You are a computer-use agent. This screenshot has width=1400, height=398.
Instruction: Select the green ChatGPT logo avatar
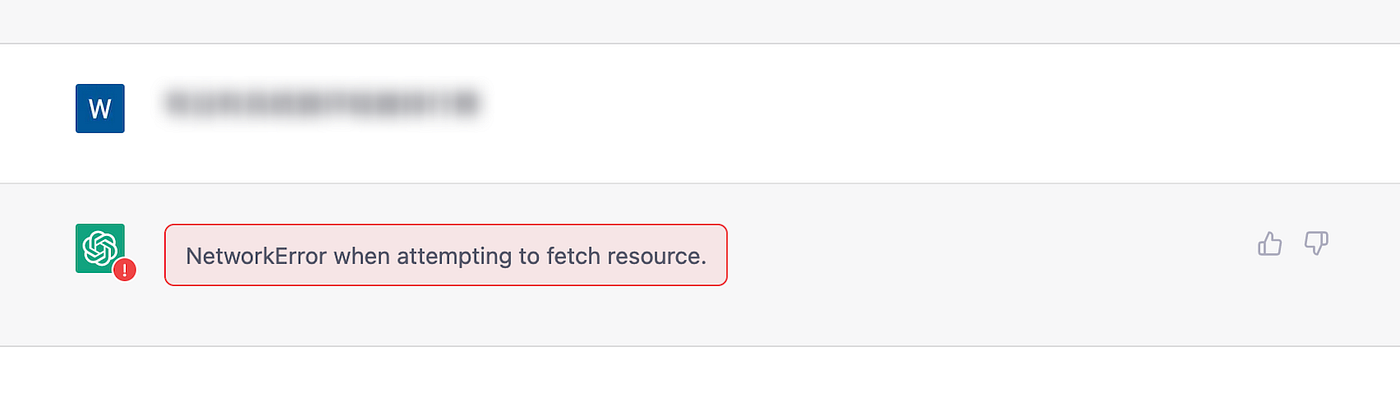point(100,248)
